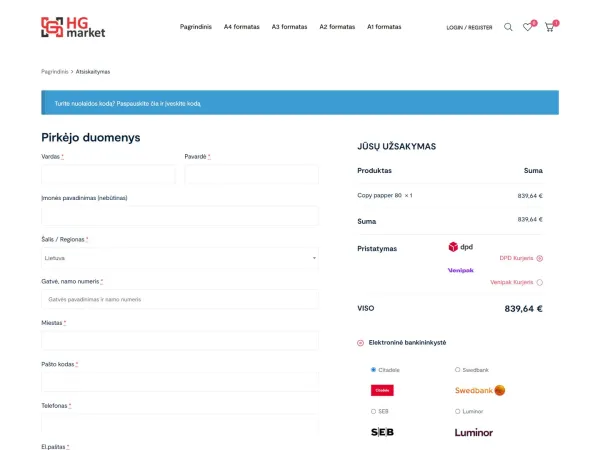Viewport: 600px width, 450px height.
Task: Go to Pagrindinis menu item
Action: 196,27
